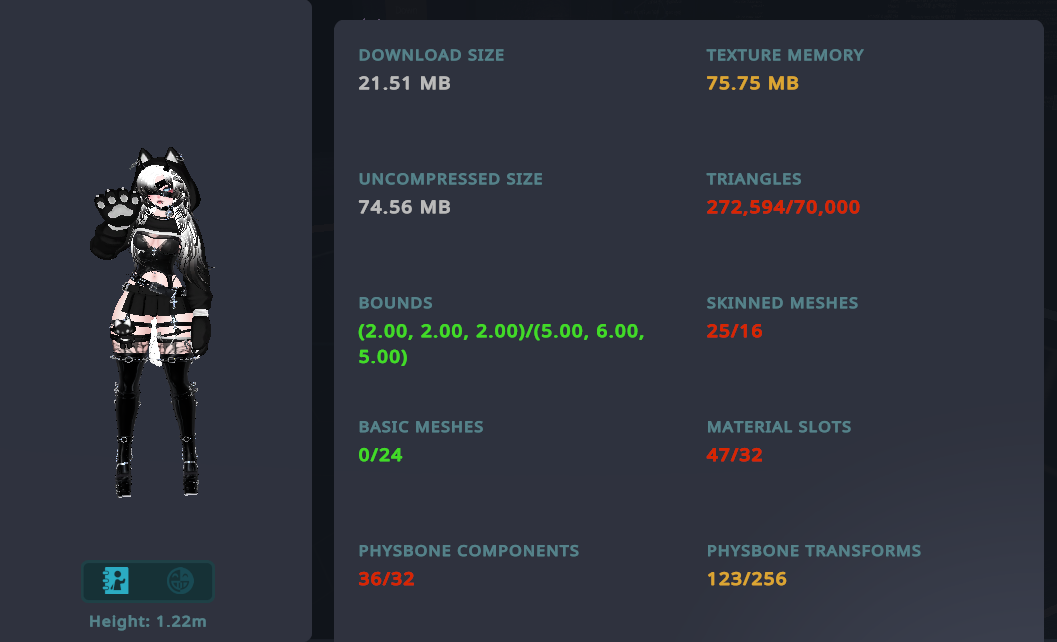Click the Download Size heading
The height and width of the screenshot is (642, 1057).
(x=431, y=56)
